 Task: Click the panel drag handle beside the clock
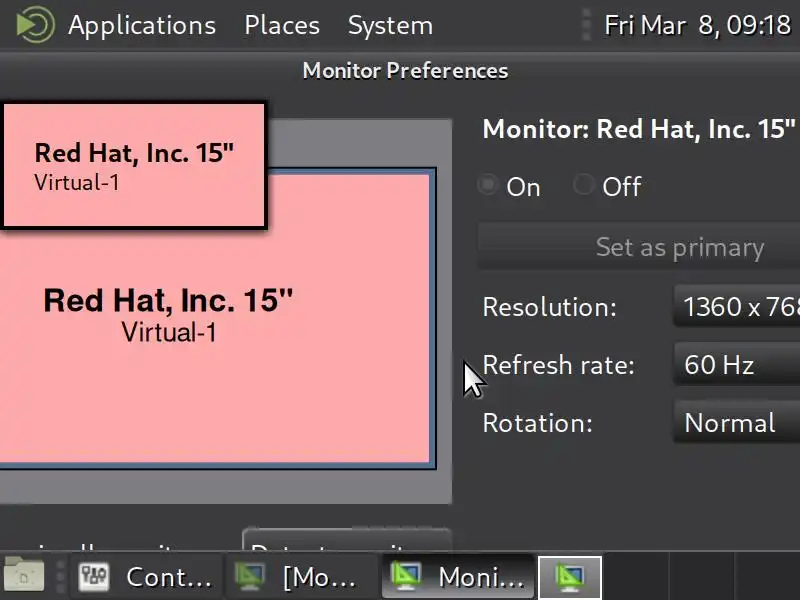pyautogui.click(x=586, y=24)
